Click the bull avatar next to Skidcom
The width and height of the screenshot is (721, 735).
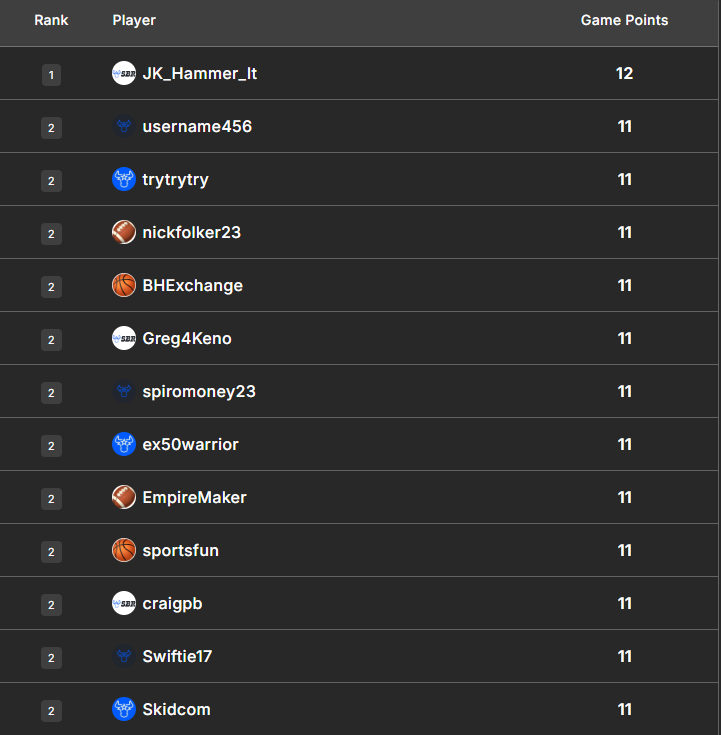(x=124, y=710)
